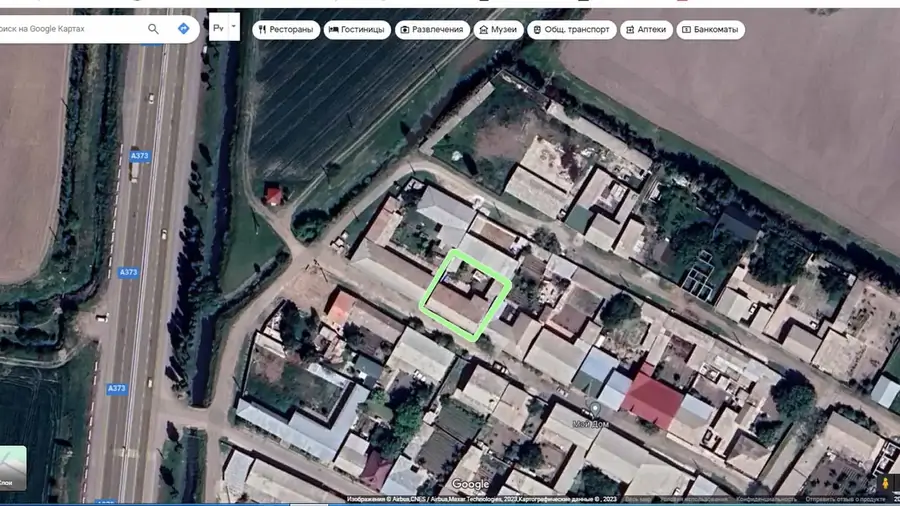Find Аптеки nearby
900x506 pixels.
pos(646,29)
